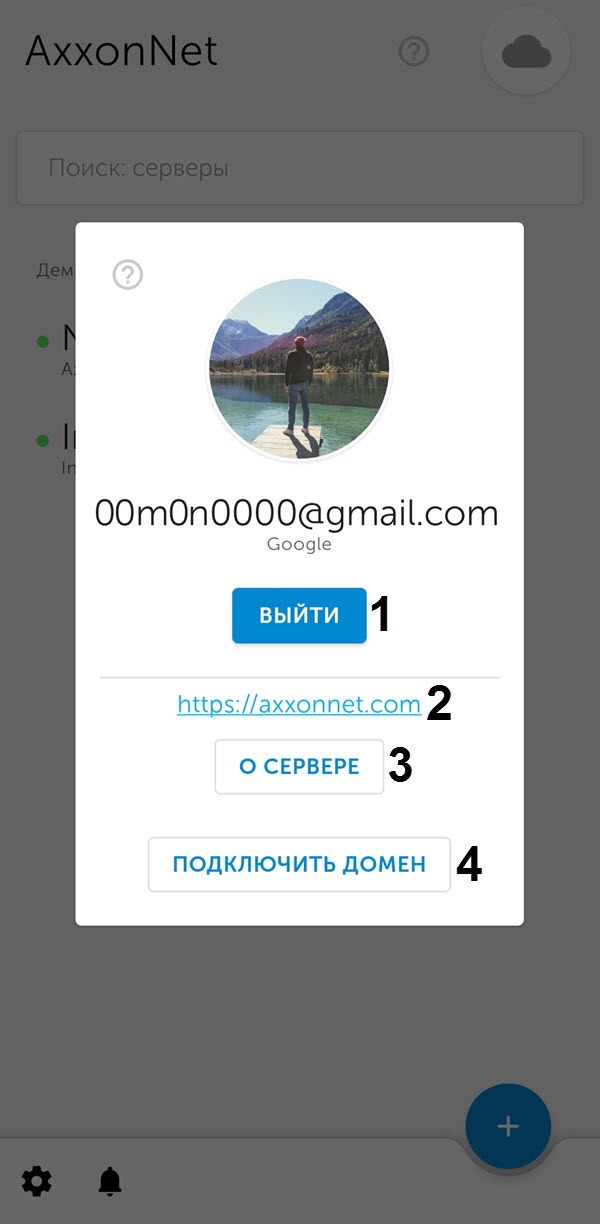The height and width of the screenshot is (1224, 600).
Task: Open settings via the gear icon
Action: [x=37, y=1181]
